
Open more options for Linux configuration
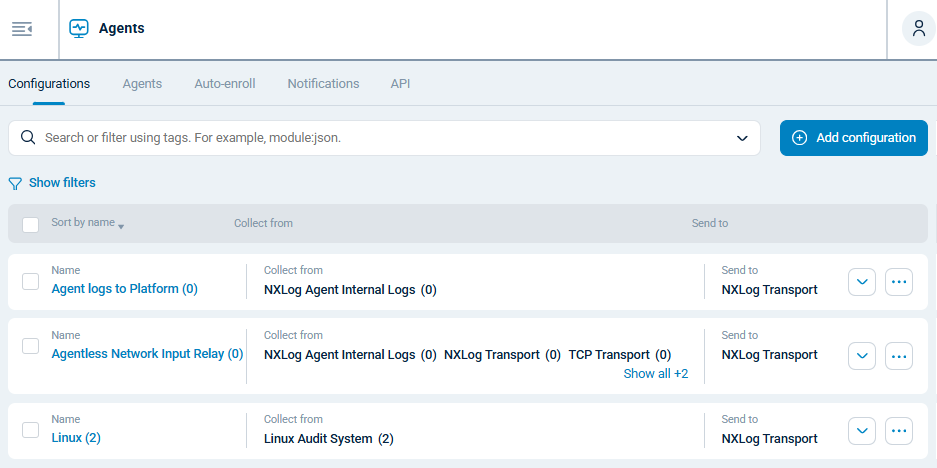click(x=898, y=430)
